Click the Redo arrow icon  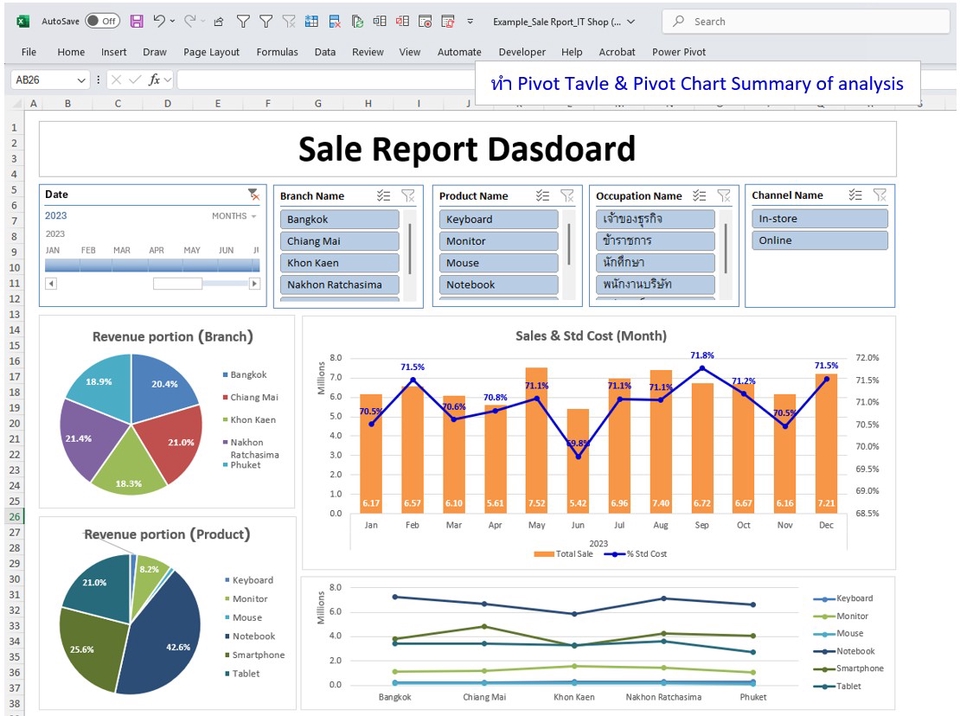pos(190,21)
